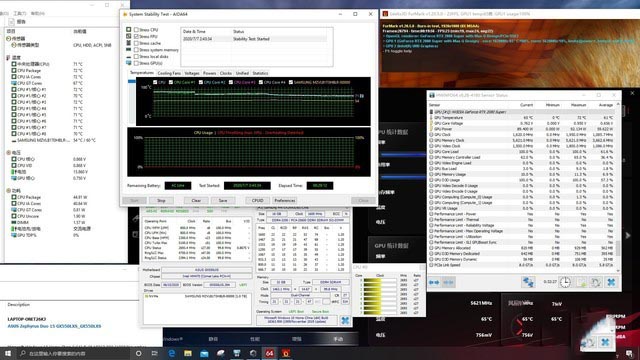Click the HWiNFO clock reset timer icon
This screenshot has width=640, height=360.
565,282
